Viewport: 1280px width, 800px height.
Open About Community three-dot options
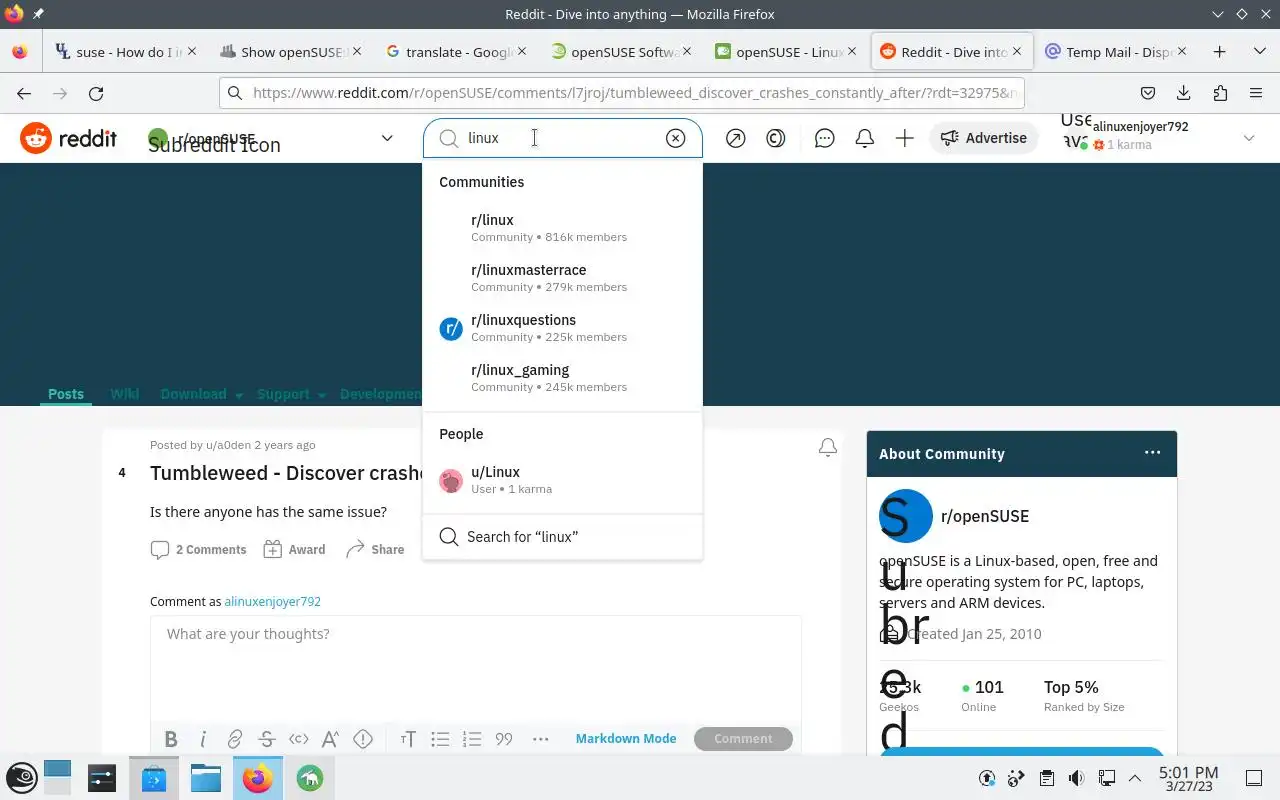coord(1153,453)
